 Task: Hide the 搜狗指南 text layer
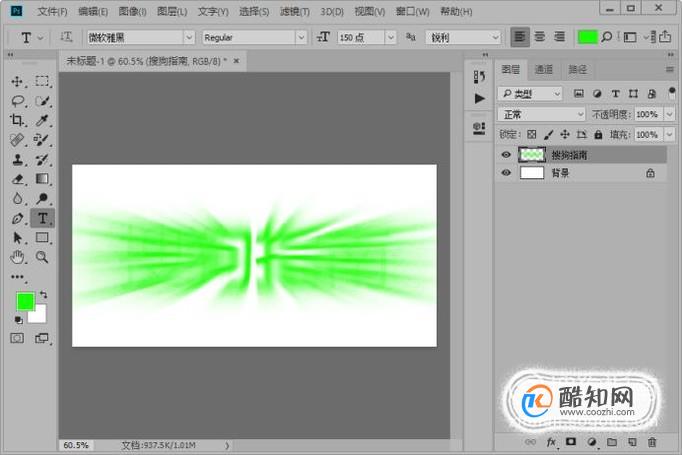tap(506, 155)
